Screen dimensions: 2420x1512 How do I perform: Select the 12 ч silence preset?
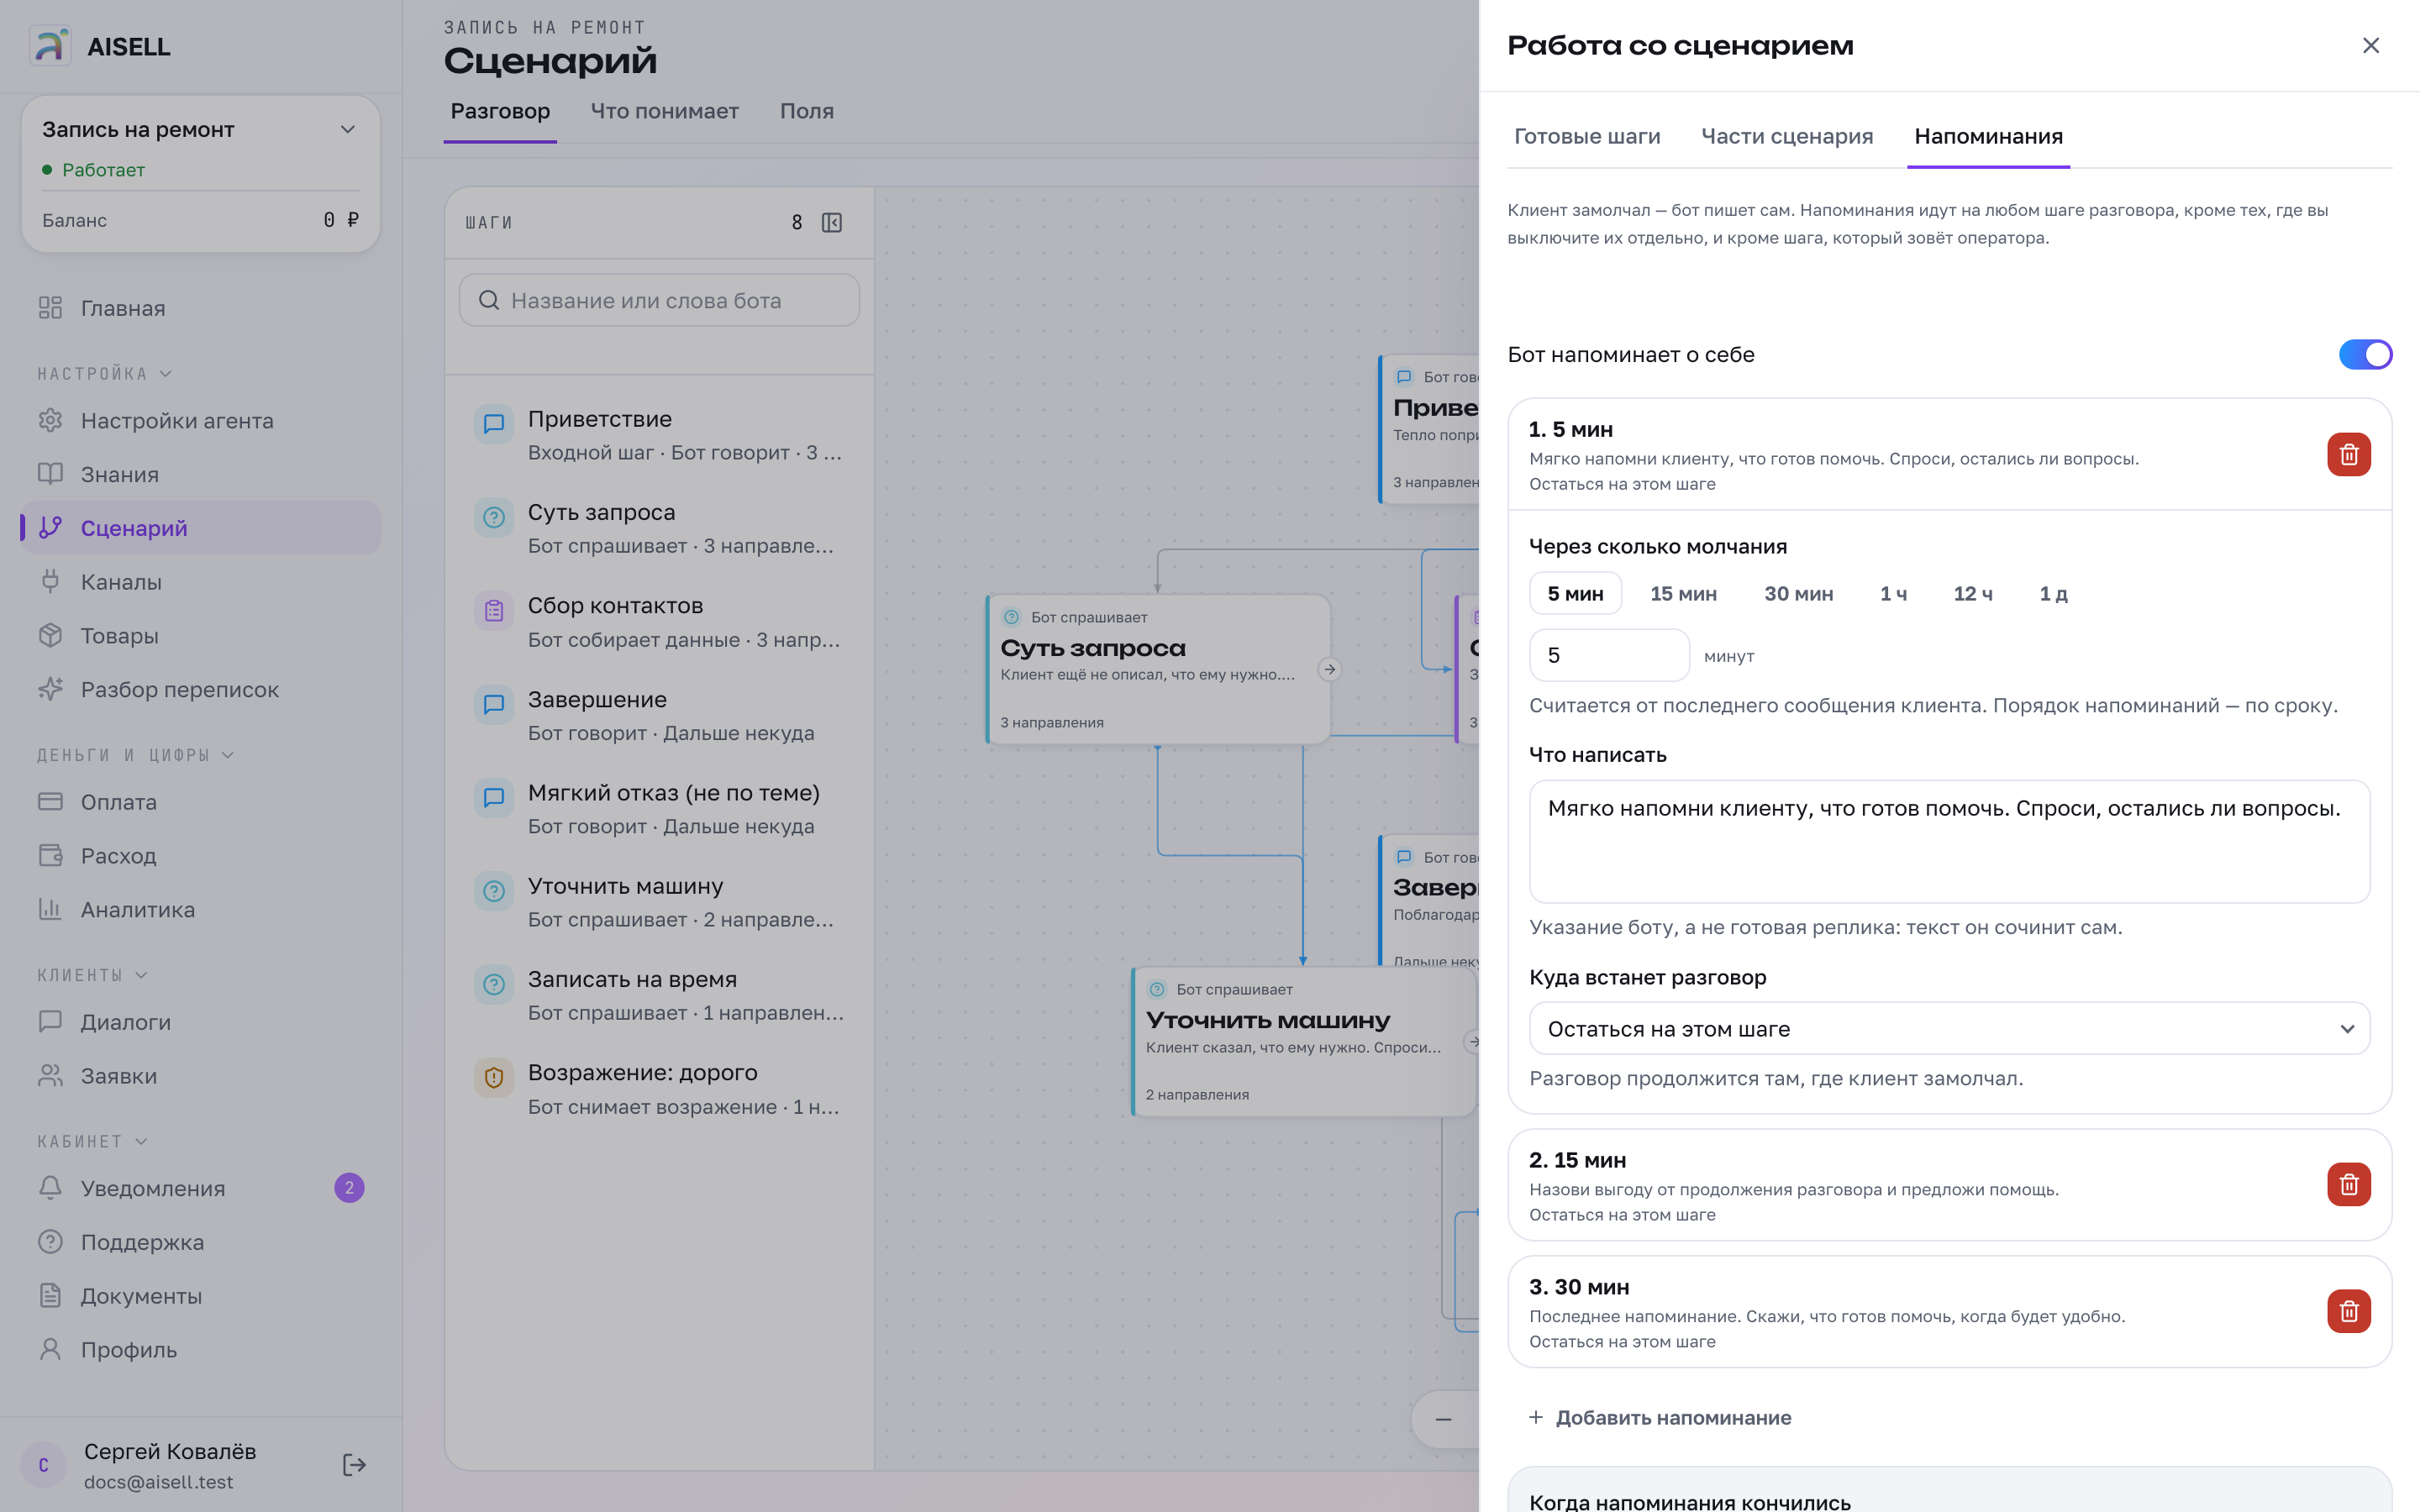1973,593
